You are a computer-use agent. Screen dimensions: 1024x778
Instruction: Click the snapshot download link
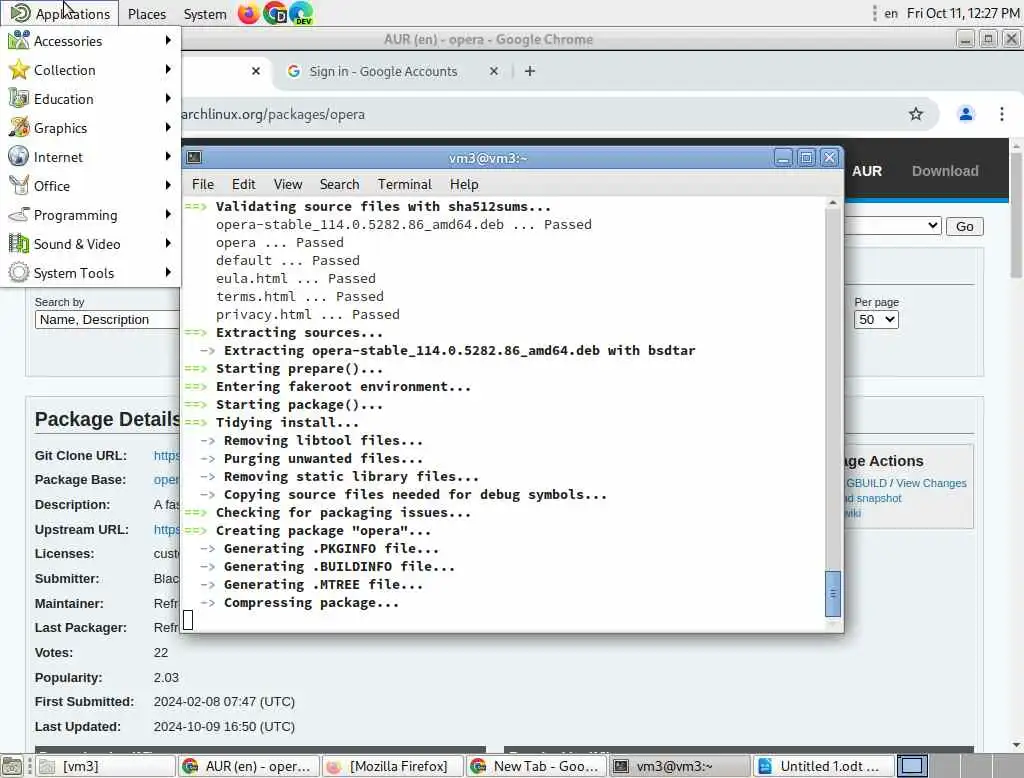click(873, 498)
